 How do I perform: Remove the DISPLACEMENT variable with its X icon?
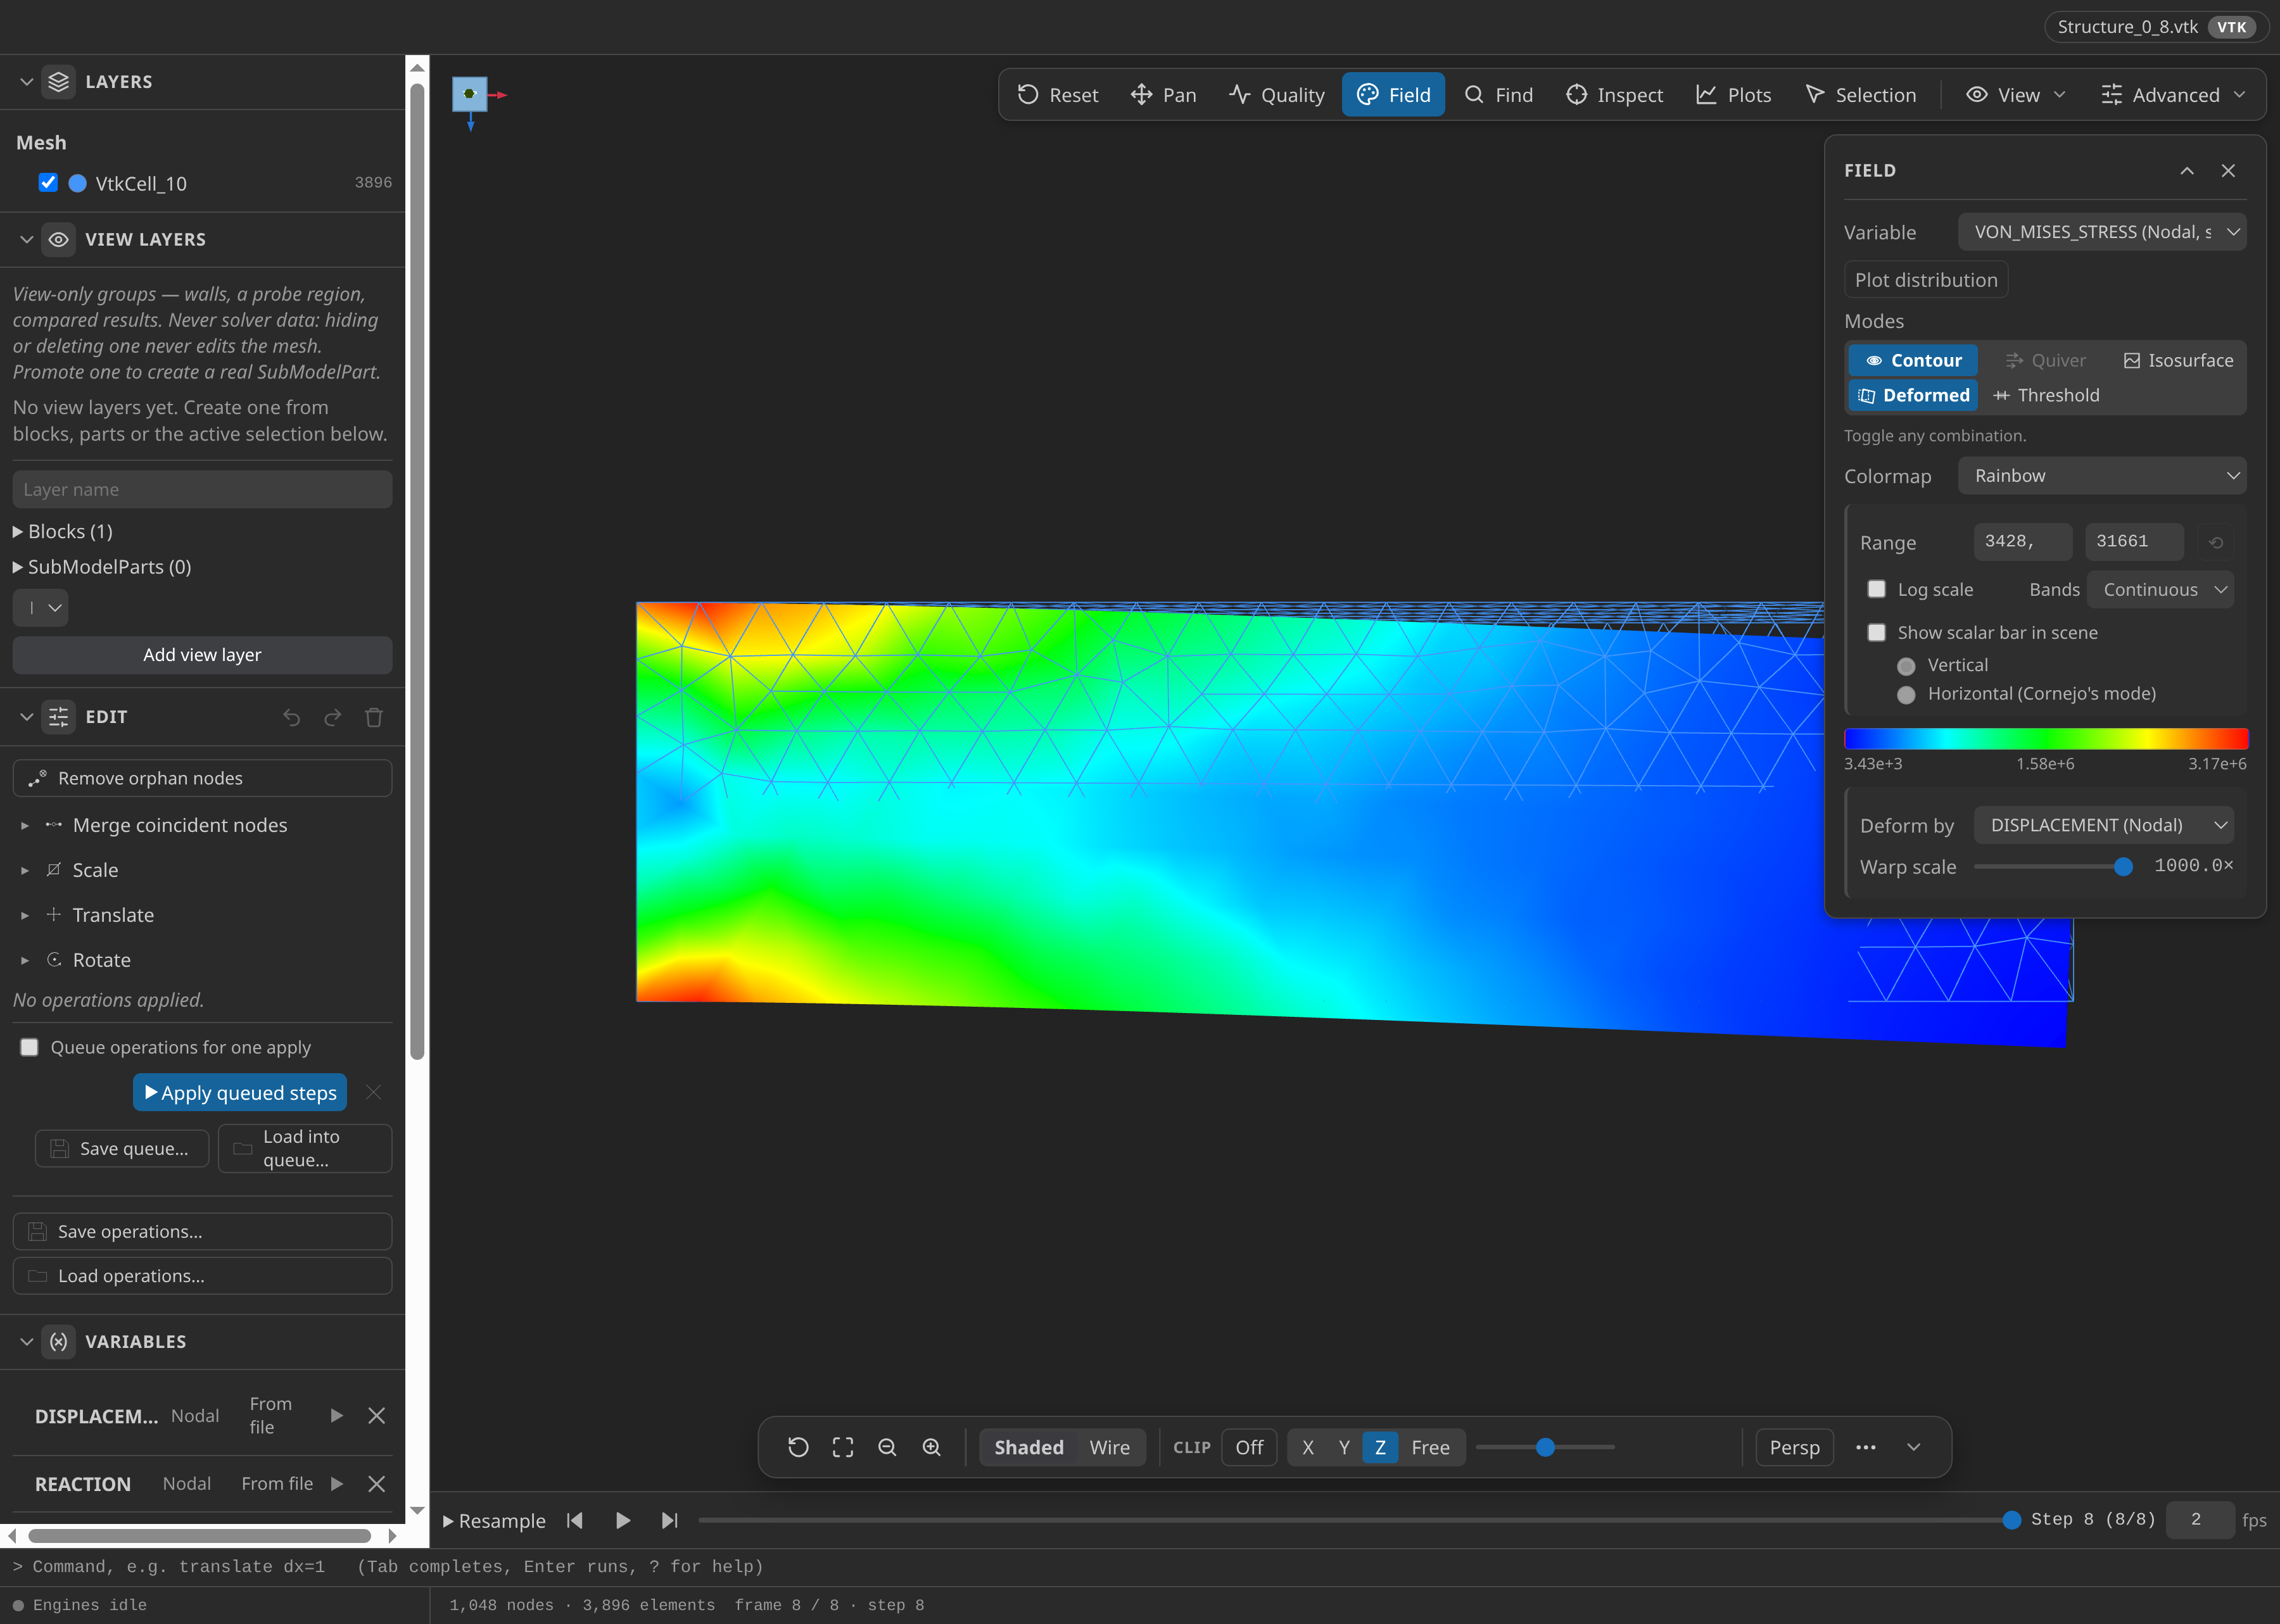pyautogui.click(x=376, y=1415)
